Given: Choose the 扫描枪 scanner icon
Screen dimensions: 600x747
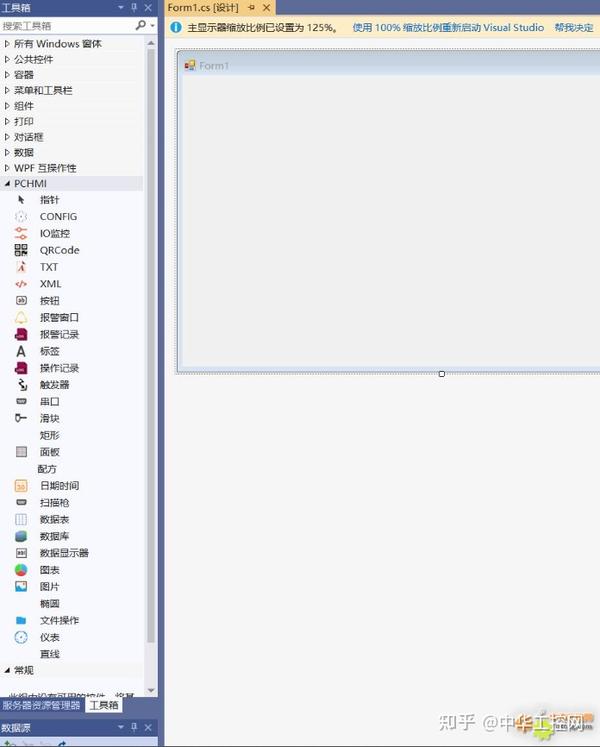Looking at the screenshot, I should point(21,502).
